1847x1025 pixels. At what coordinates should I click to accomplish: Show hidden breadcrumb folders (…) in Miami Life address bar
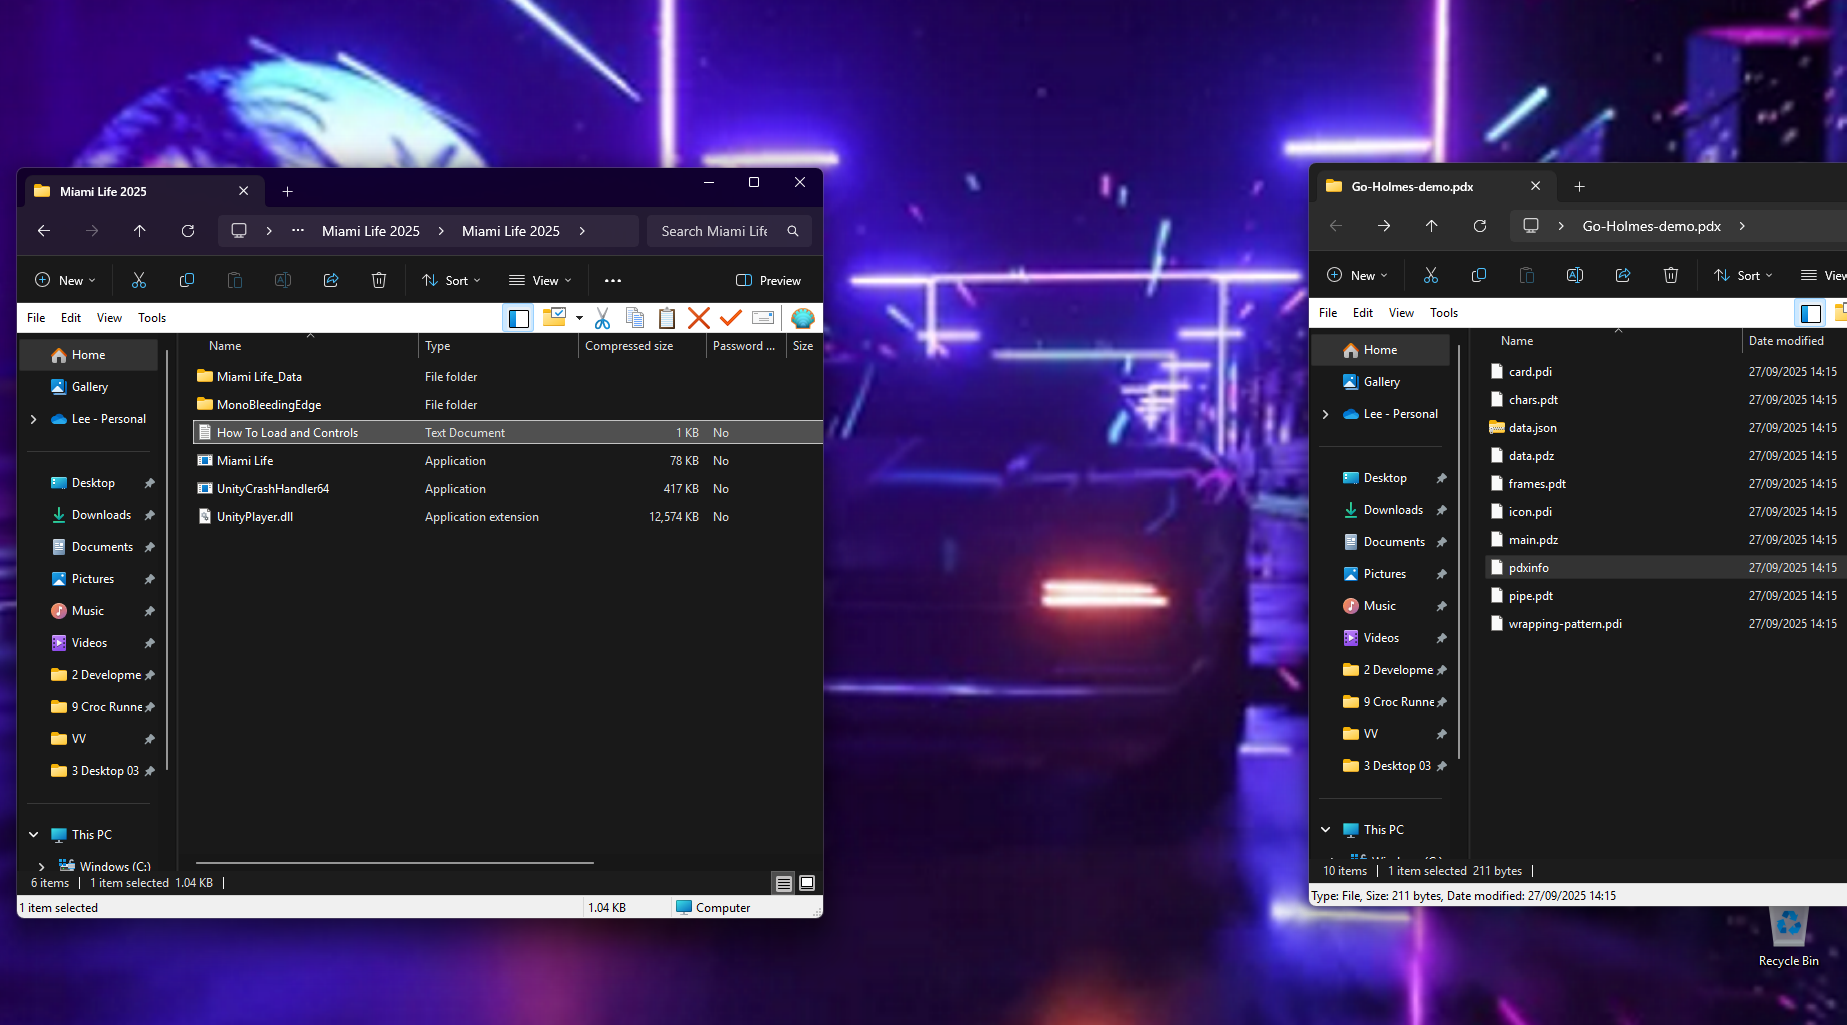(x=298, y=231)
